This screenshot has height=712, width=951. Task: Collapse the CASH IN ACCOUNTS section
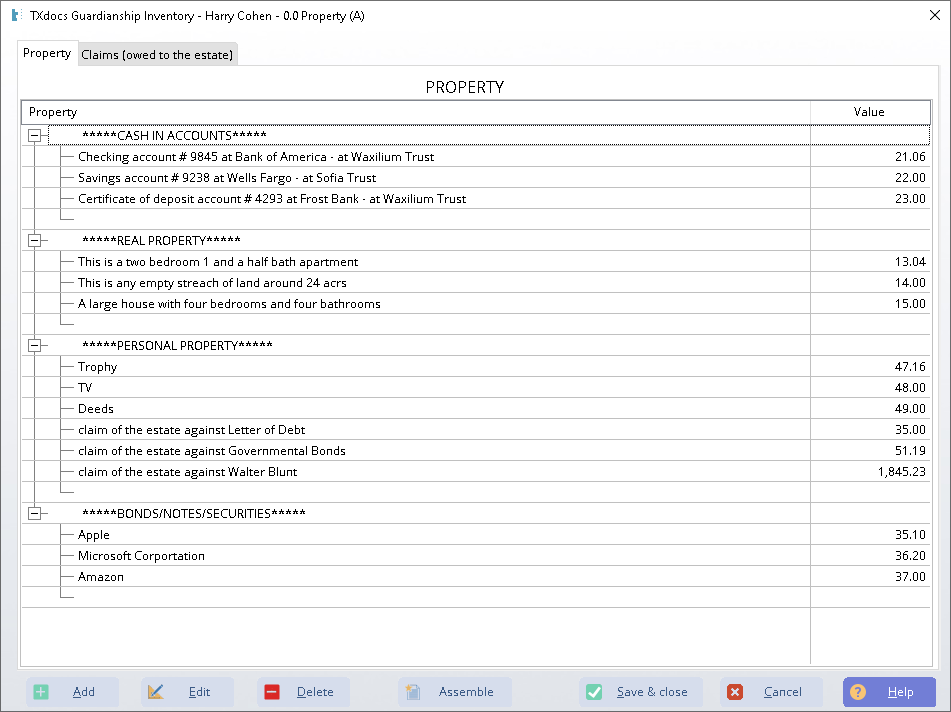click(35, 135)
